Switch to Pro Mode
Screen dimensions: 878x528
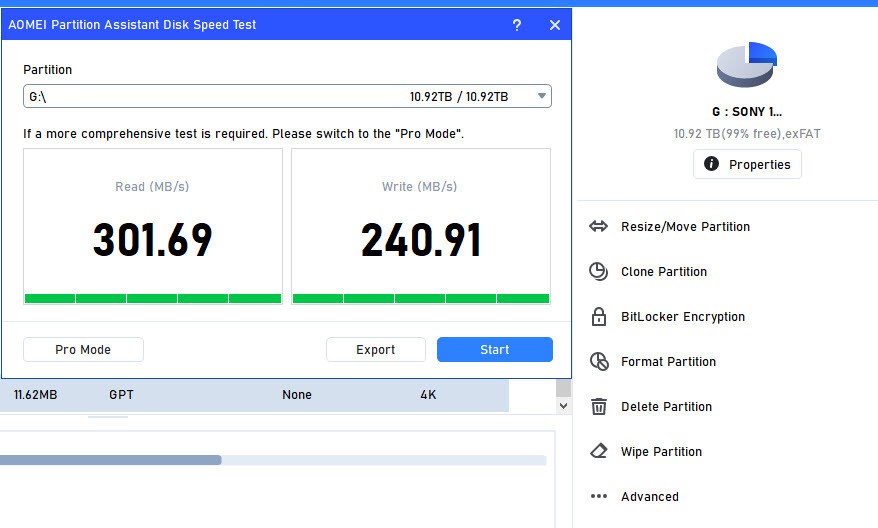[83, 350]
